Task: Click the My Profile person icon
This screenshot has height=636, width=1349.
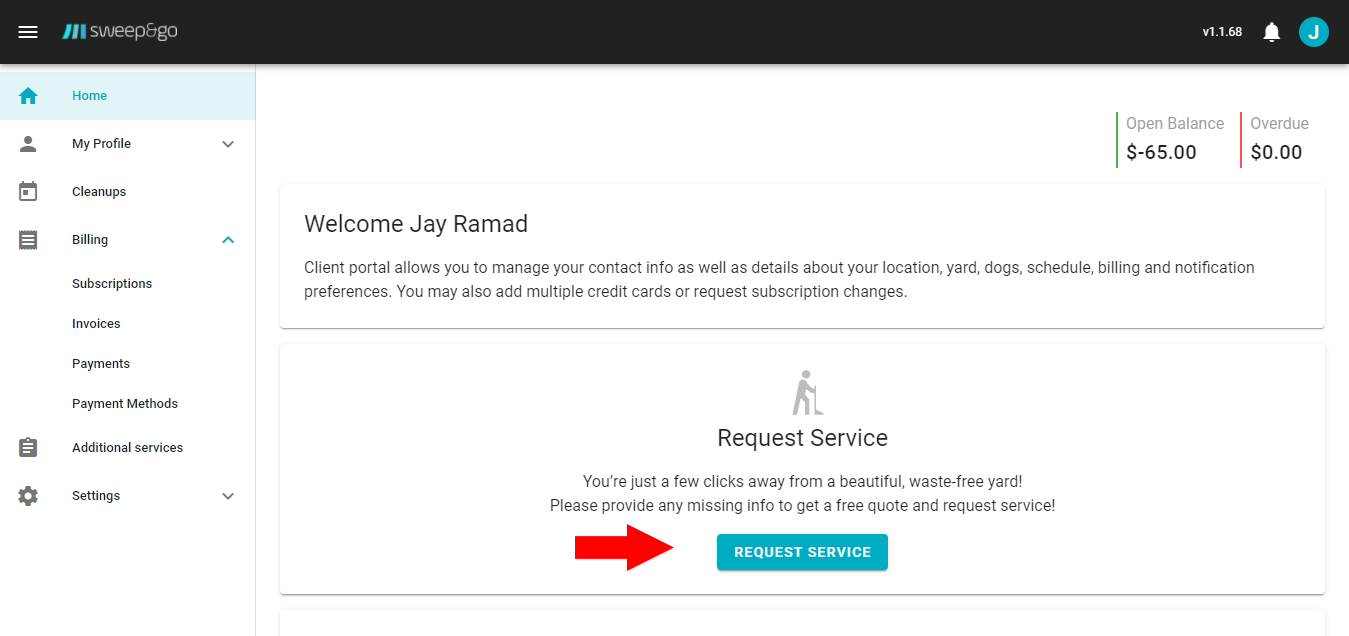Action: (x=28, y=143)
